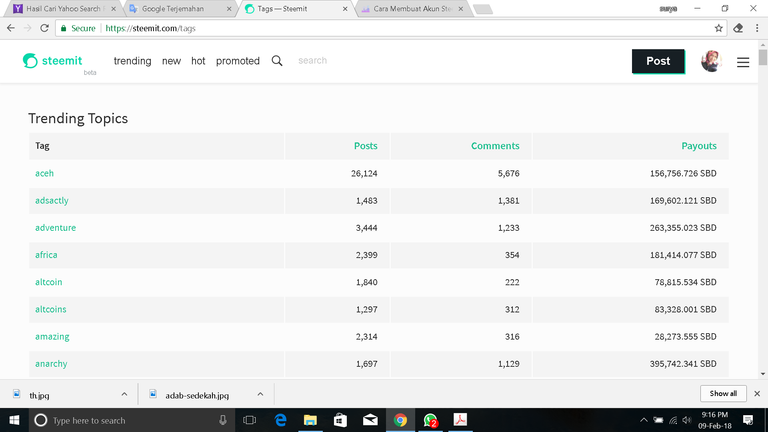
Task: Open the Mail app on the taskbar
Action: (370, 420)
